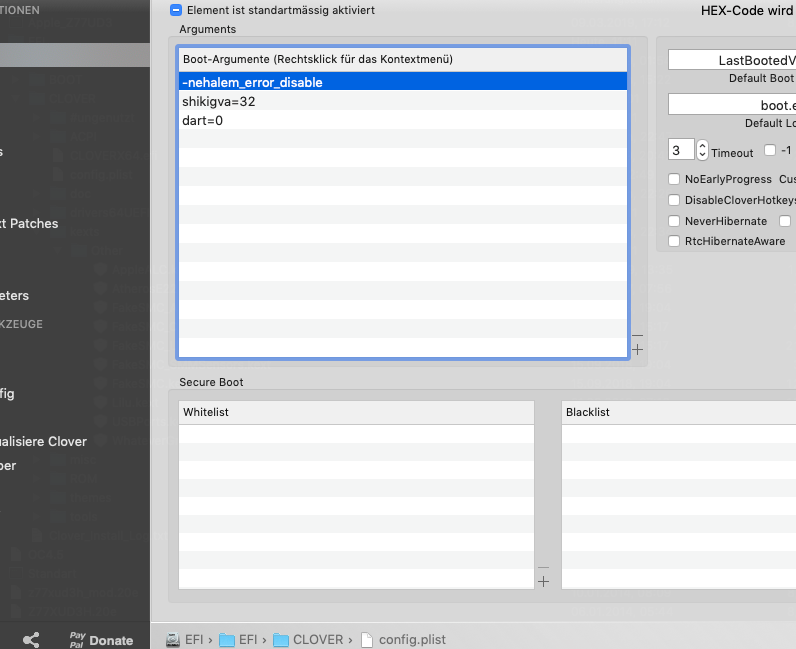Click the Boot-Argumente column header
The width and height of the screenshot is (796, 649).
coord(403,59)
